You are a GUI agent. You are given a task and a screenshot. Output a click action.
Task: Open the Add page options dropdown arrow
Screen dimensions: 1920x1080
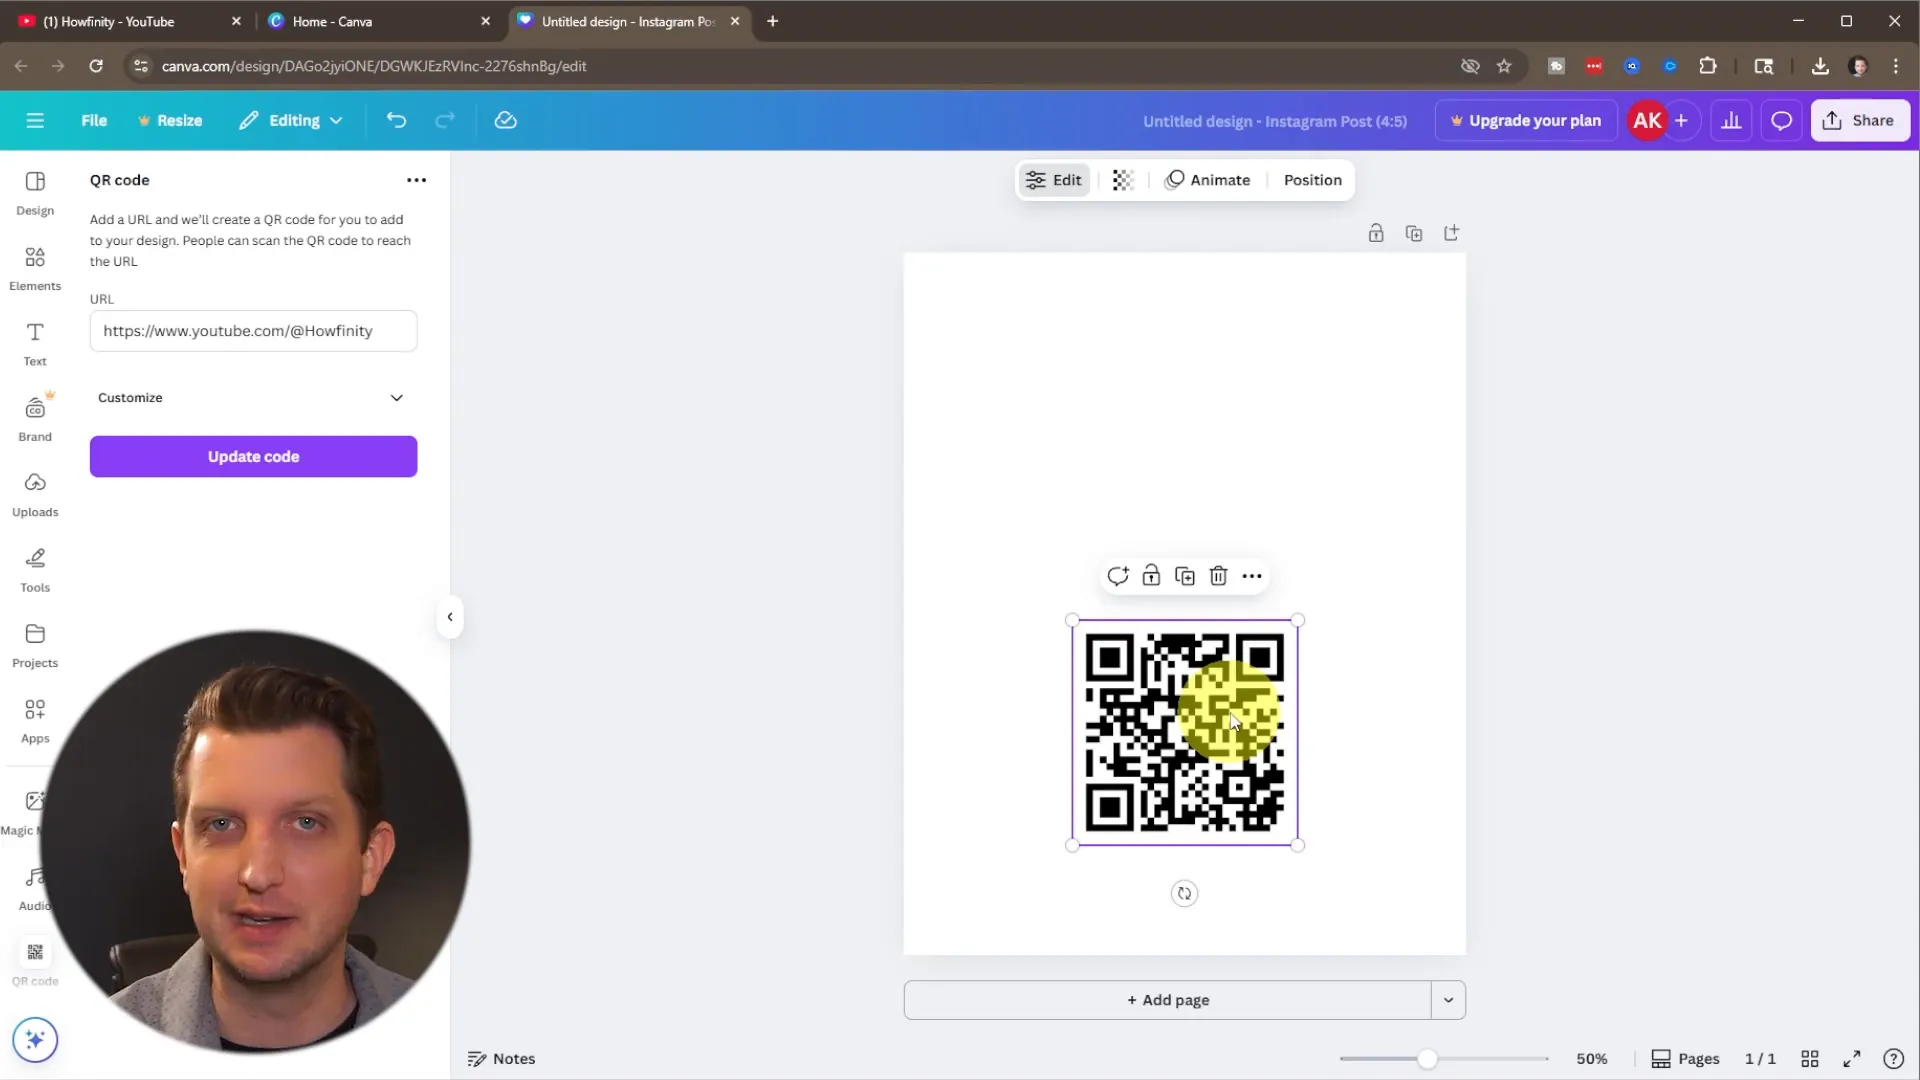(1448, 1000)
